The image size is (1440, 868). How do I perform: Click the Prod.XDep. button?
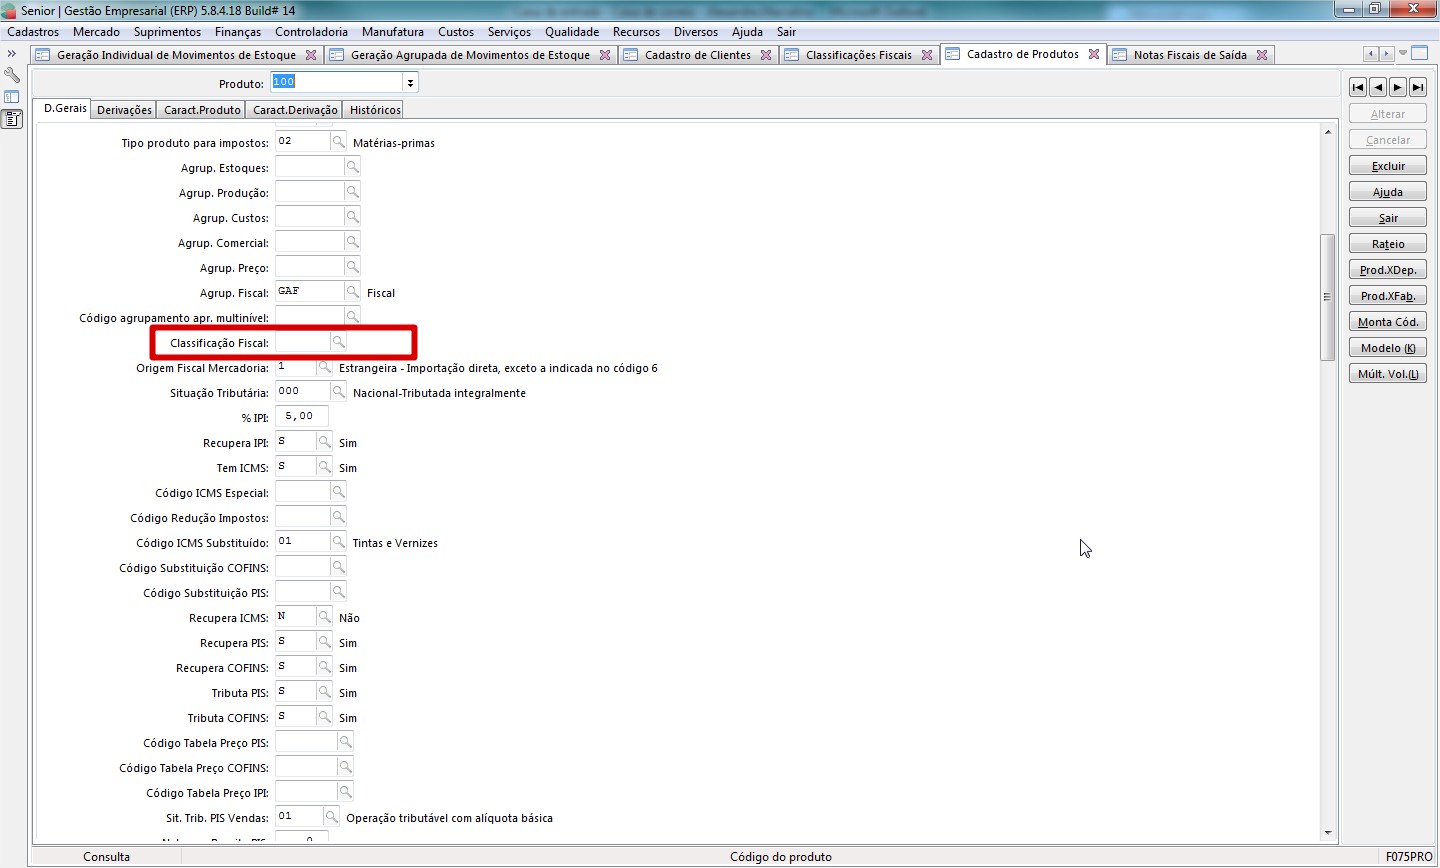pyautogui.click(x=1388, y=270)
